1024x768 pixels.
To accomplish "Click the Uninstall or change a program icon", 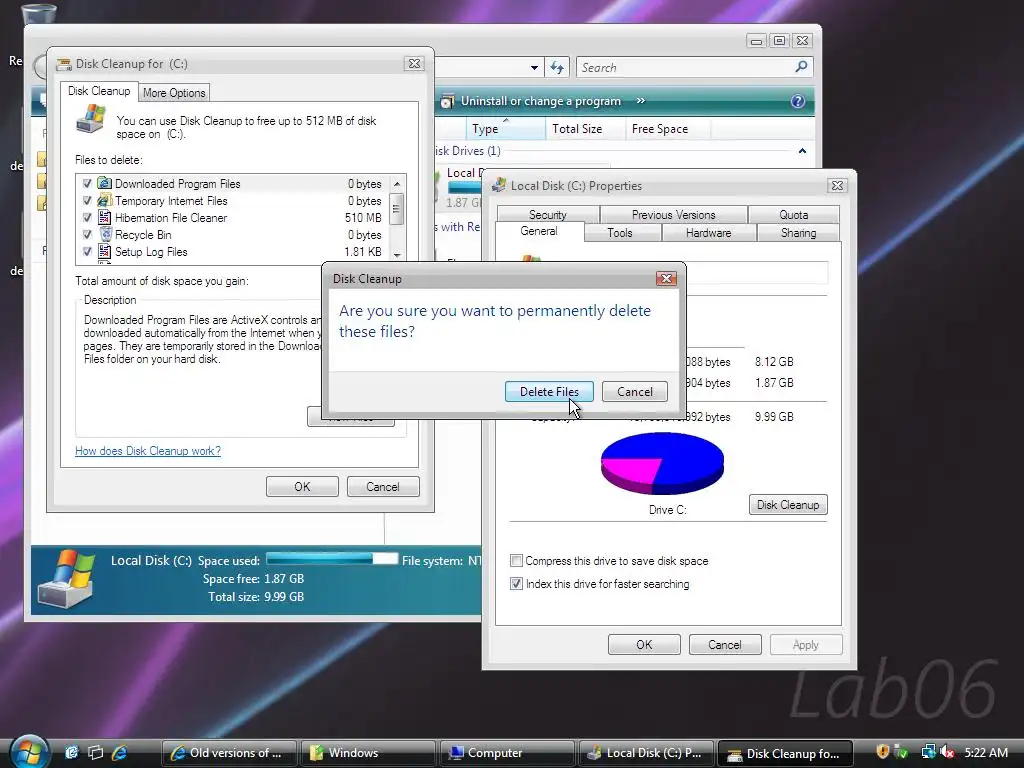I will click(447, 101).
